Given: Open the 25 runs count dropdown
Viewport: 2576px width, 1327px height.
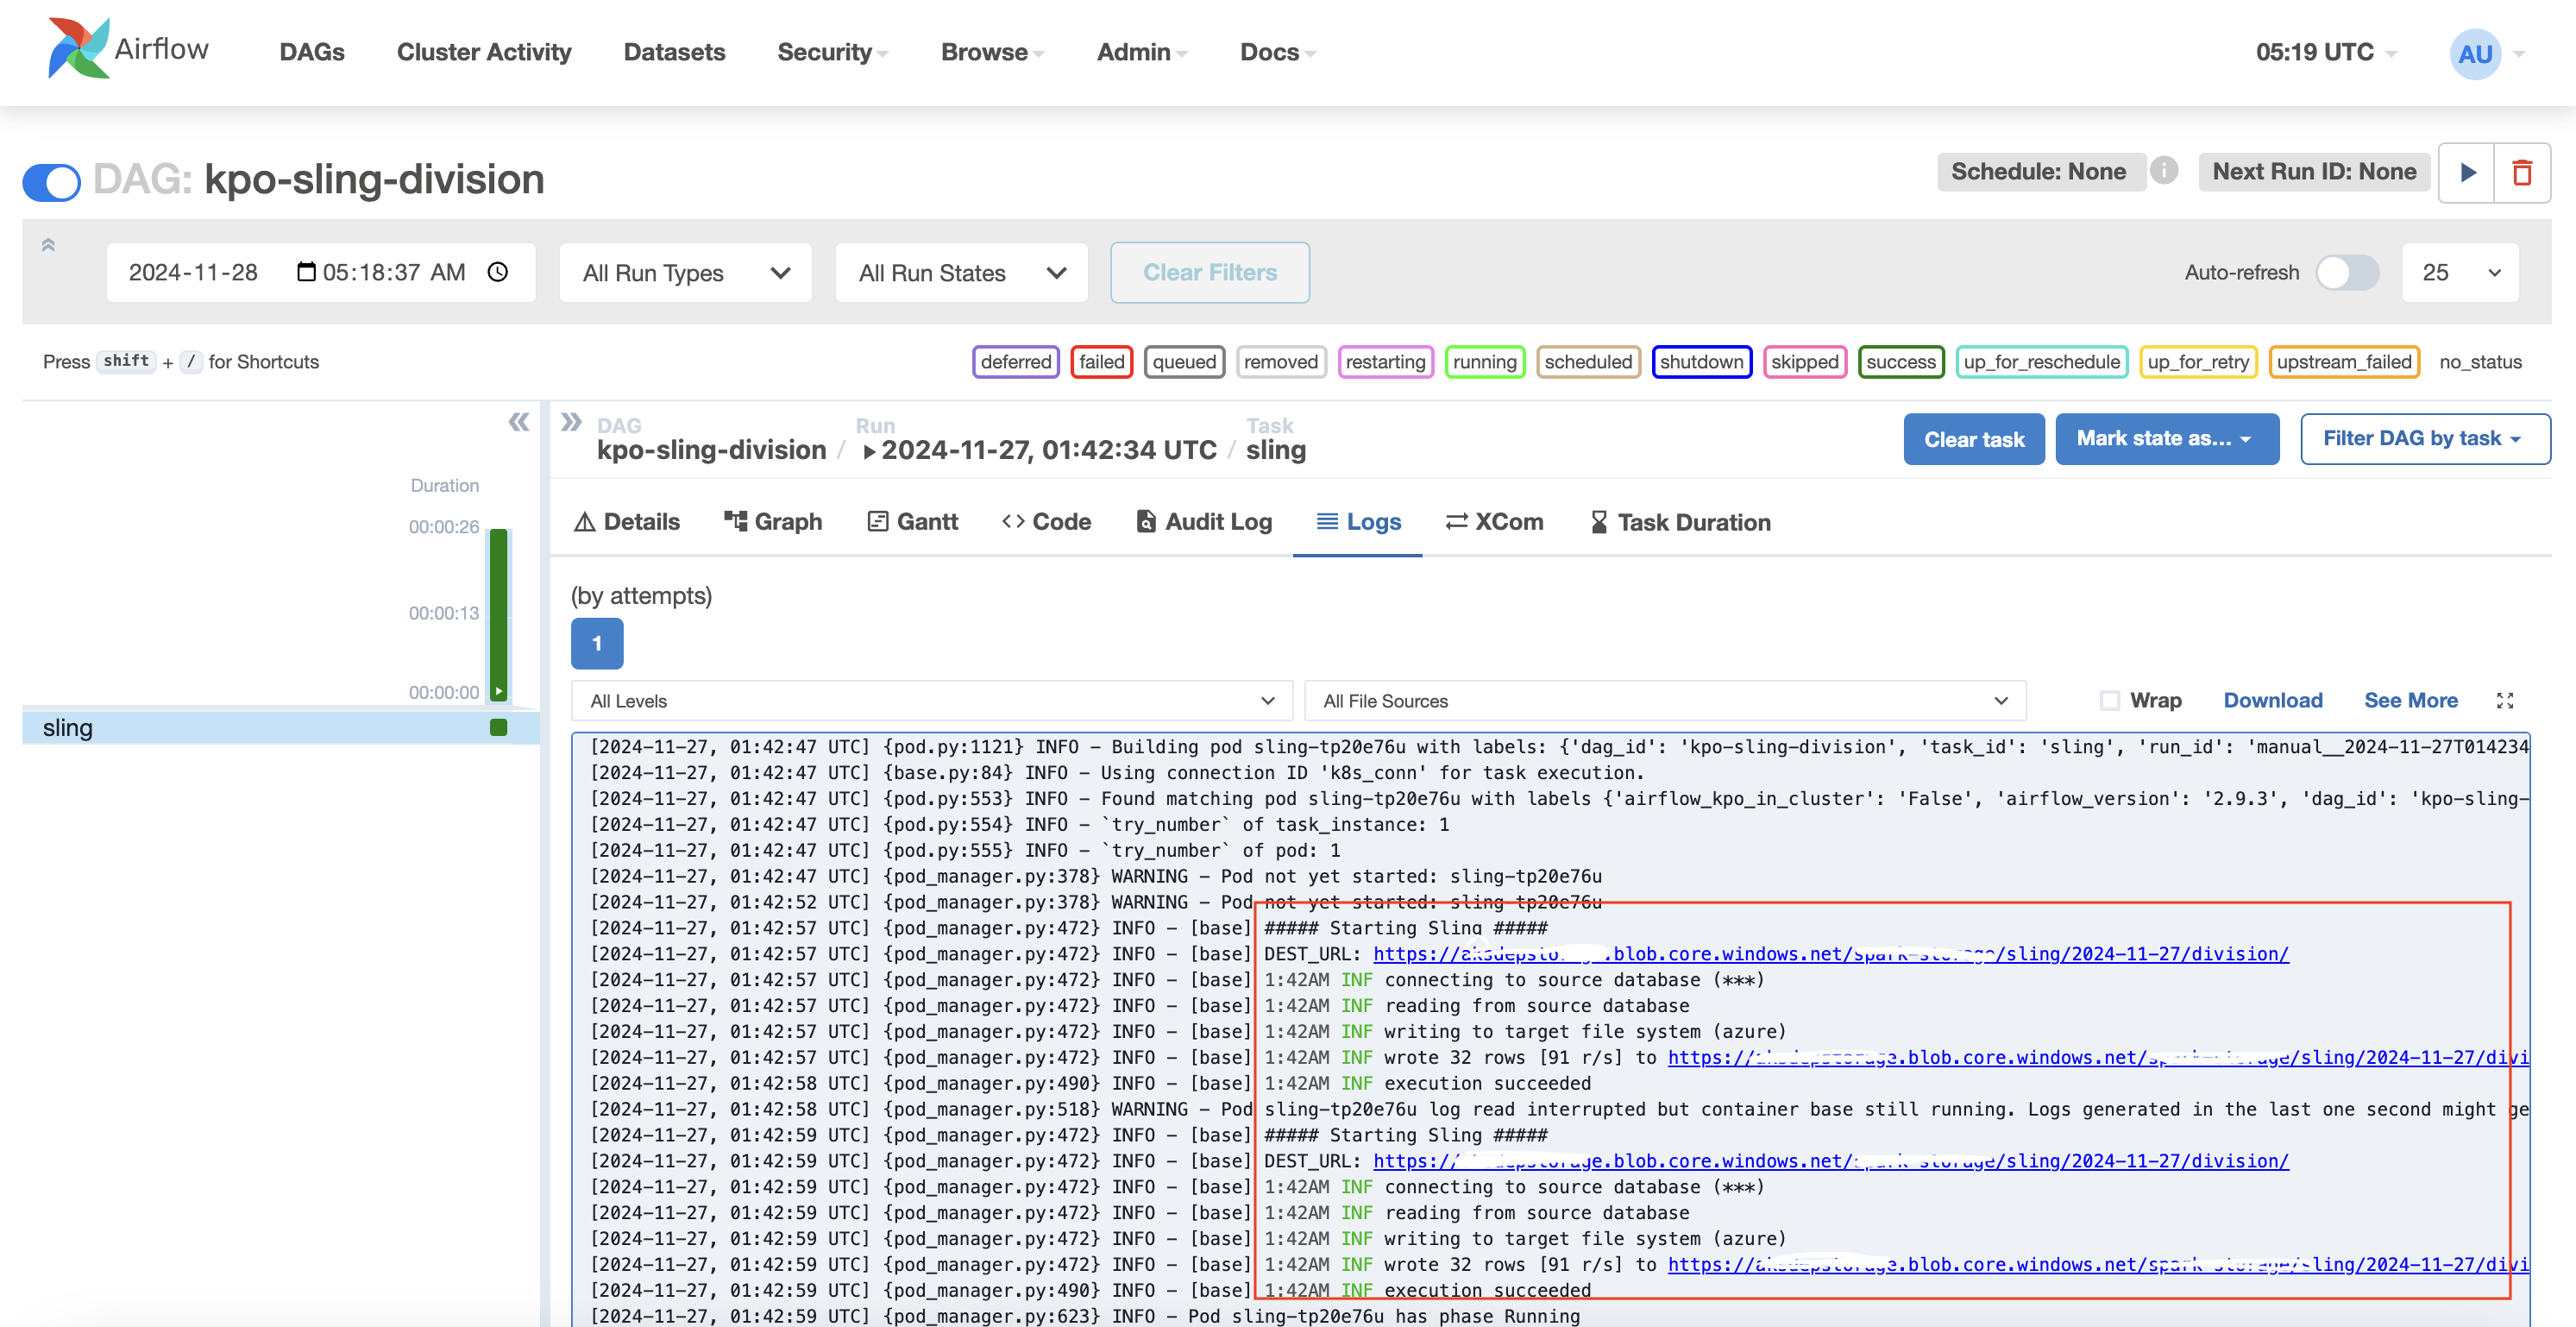Looking at the screenshot, I should point(2460,273).
